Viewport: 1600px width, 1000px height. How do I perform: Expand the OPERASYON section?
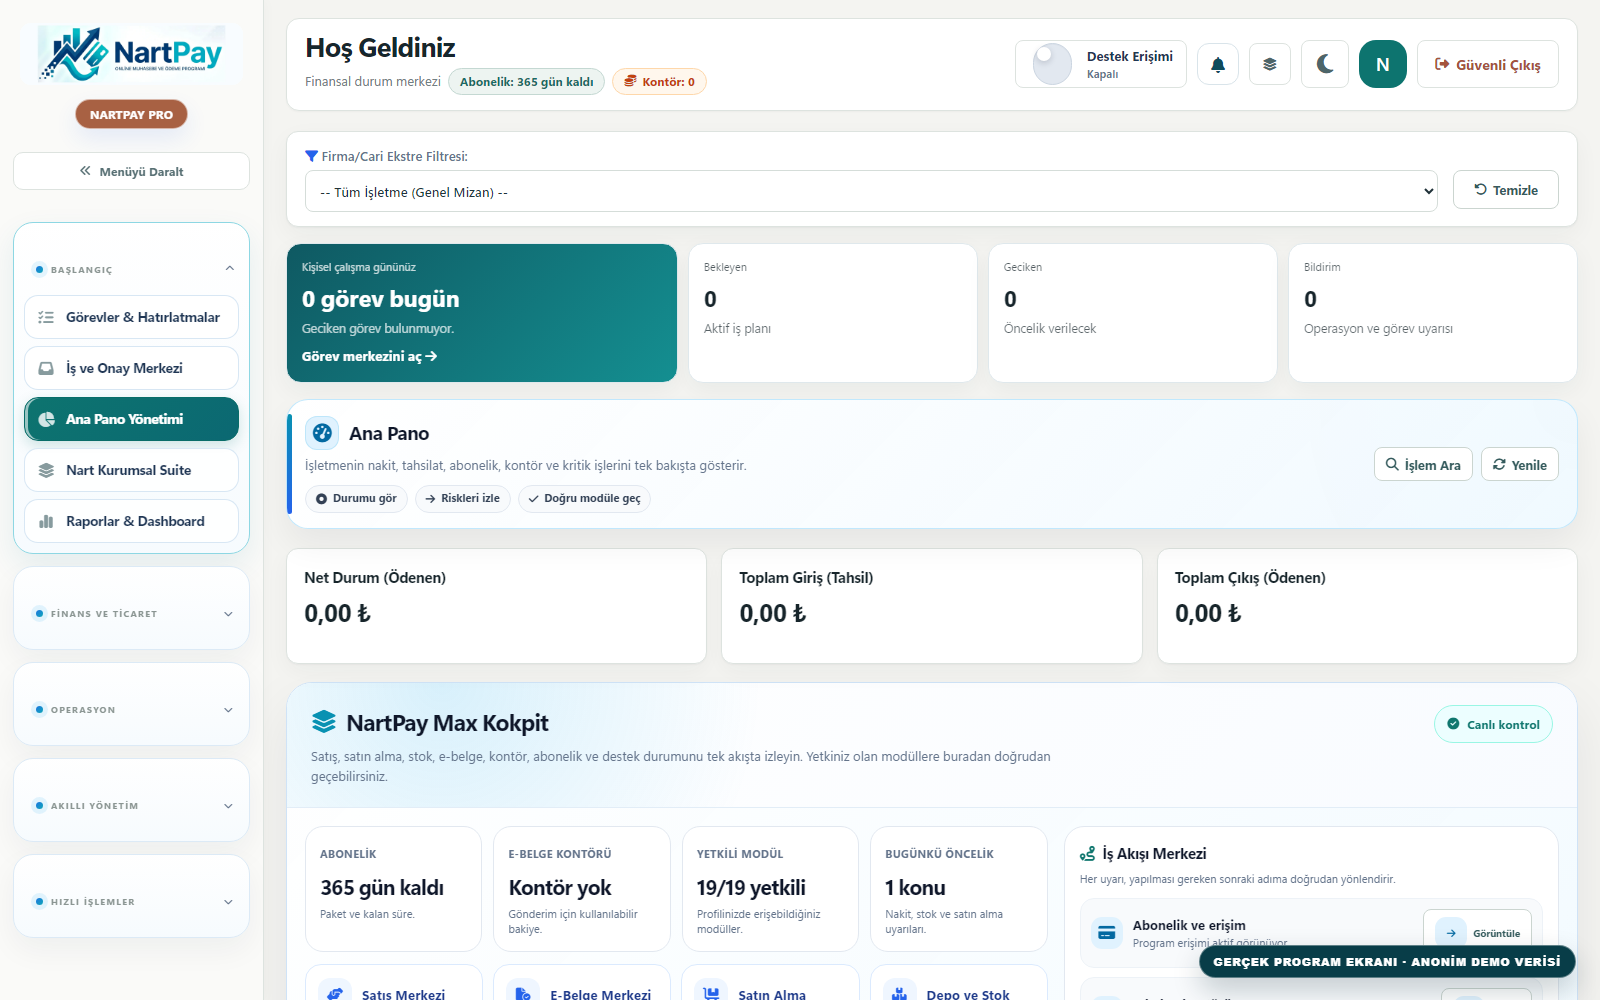[131, 709]
